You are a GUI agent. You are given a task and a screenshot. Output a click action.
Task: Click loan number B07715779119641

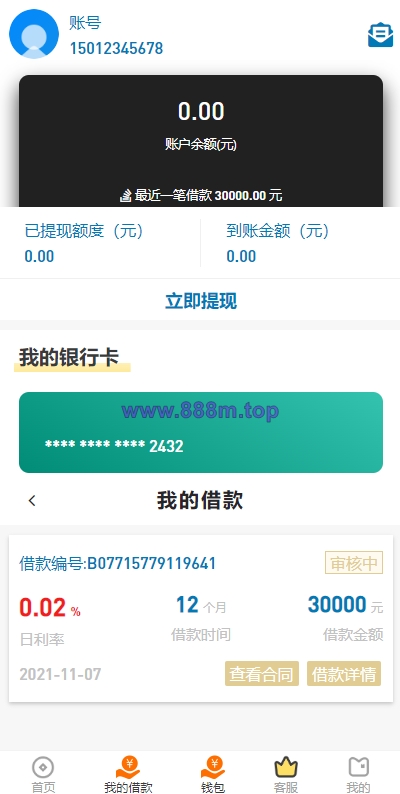coord(117,563)
